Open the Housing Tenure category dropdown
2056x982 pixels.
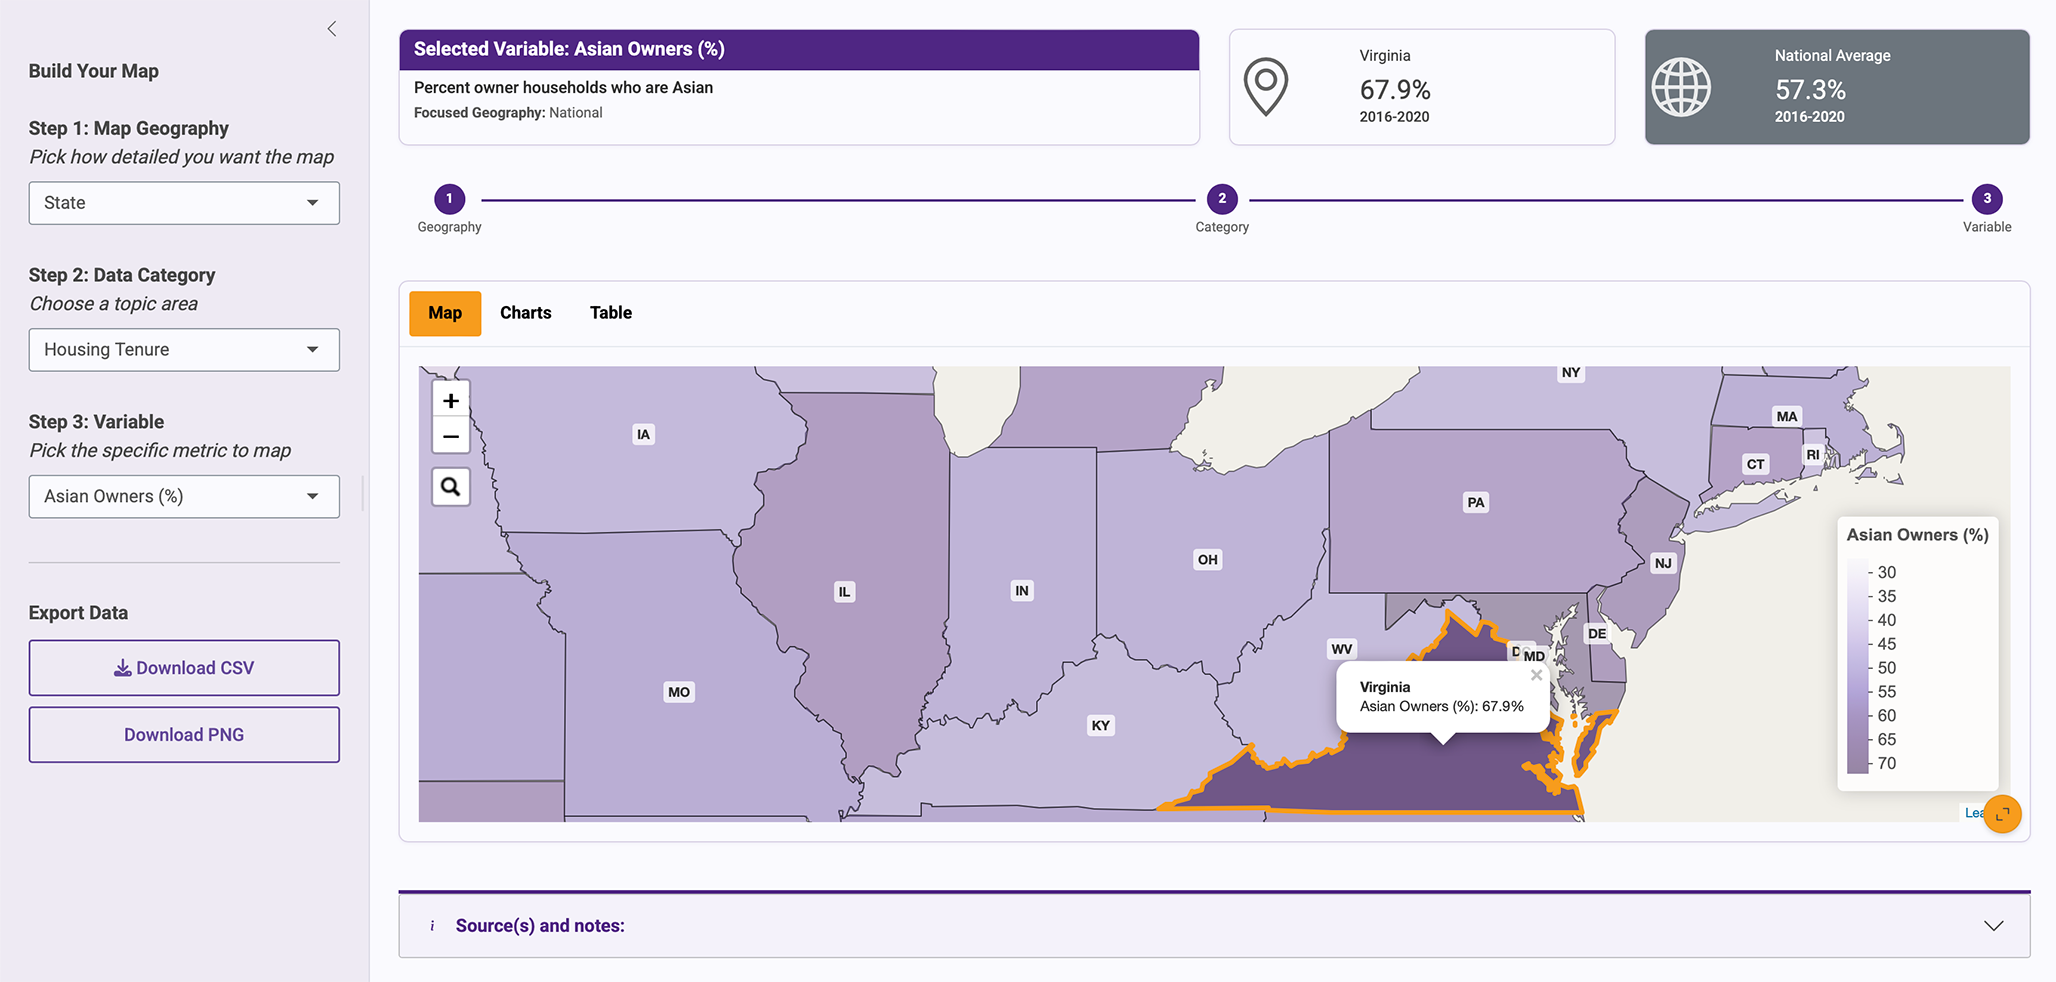pyautogui.click(x=184, y=350)
